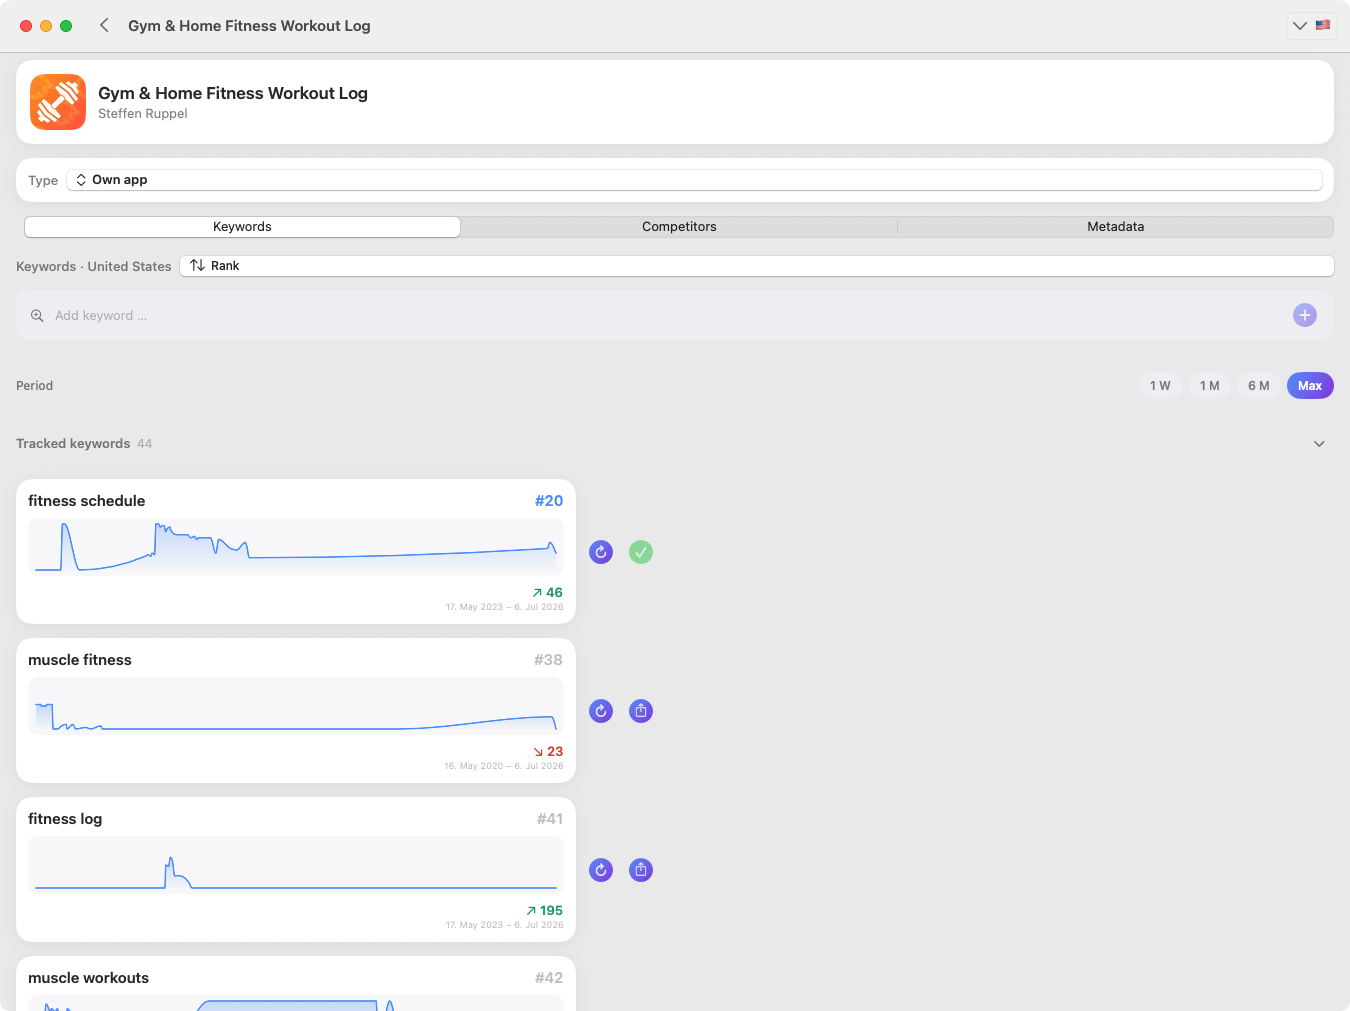Click the fitness log keyword title
This screenshot has width=1350, height=1011.
[x=65, y=819]
